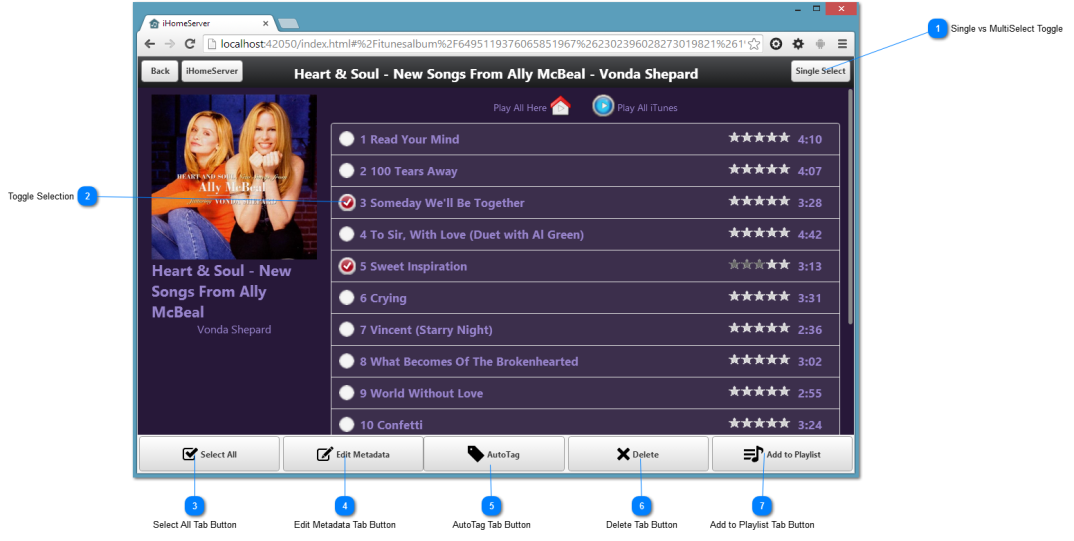Click the iHomeServer header button

coord(212,71)
